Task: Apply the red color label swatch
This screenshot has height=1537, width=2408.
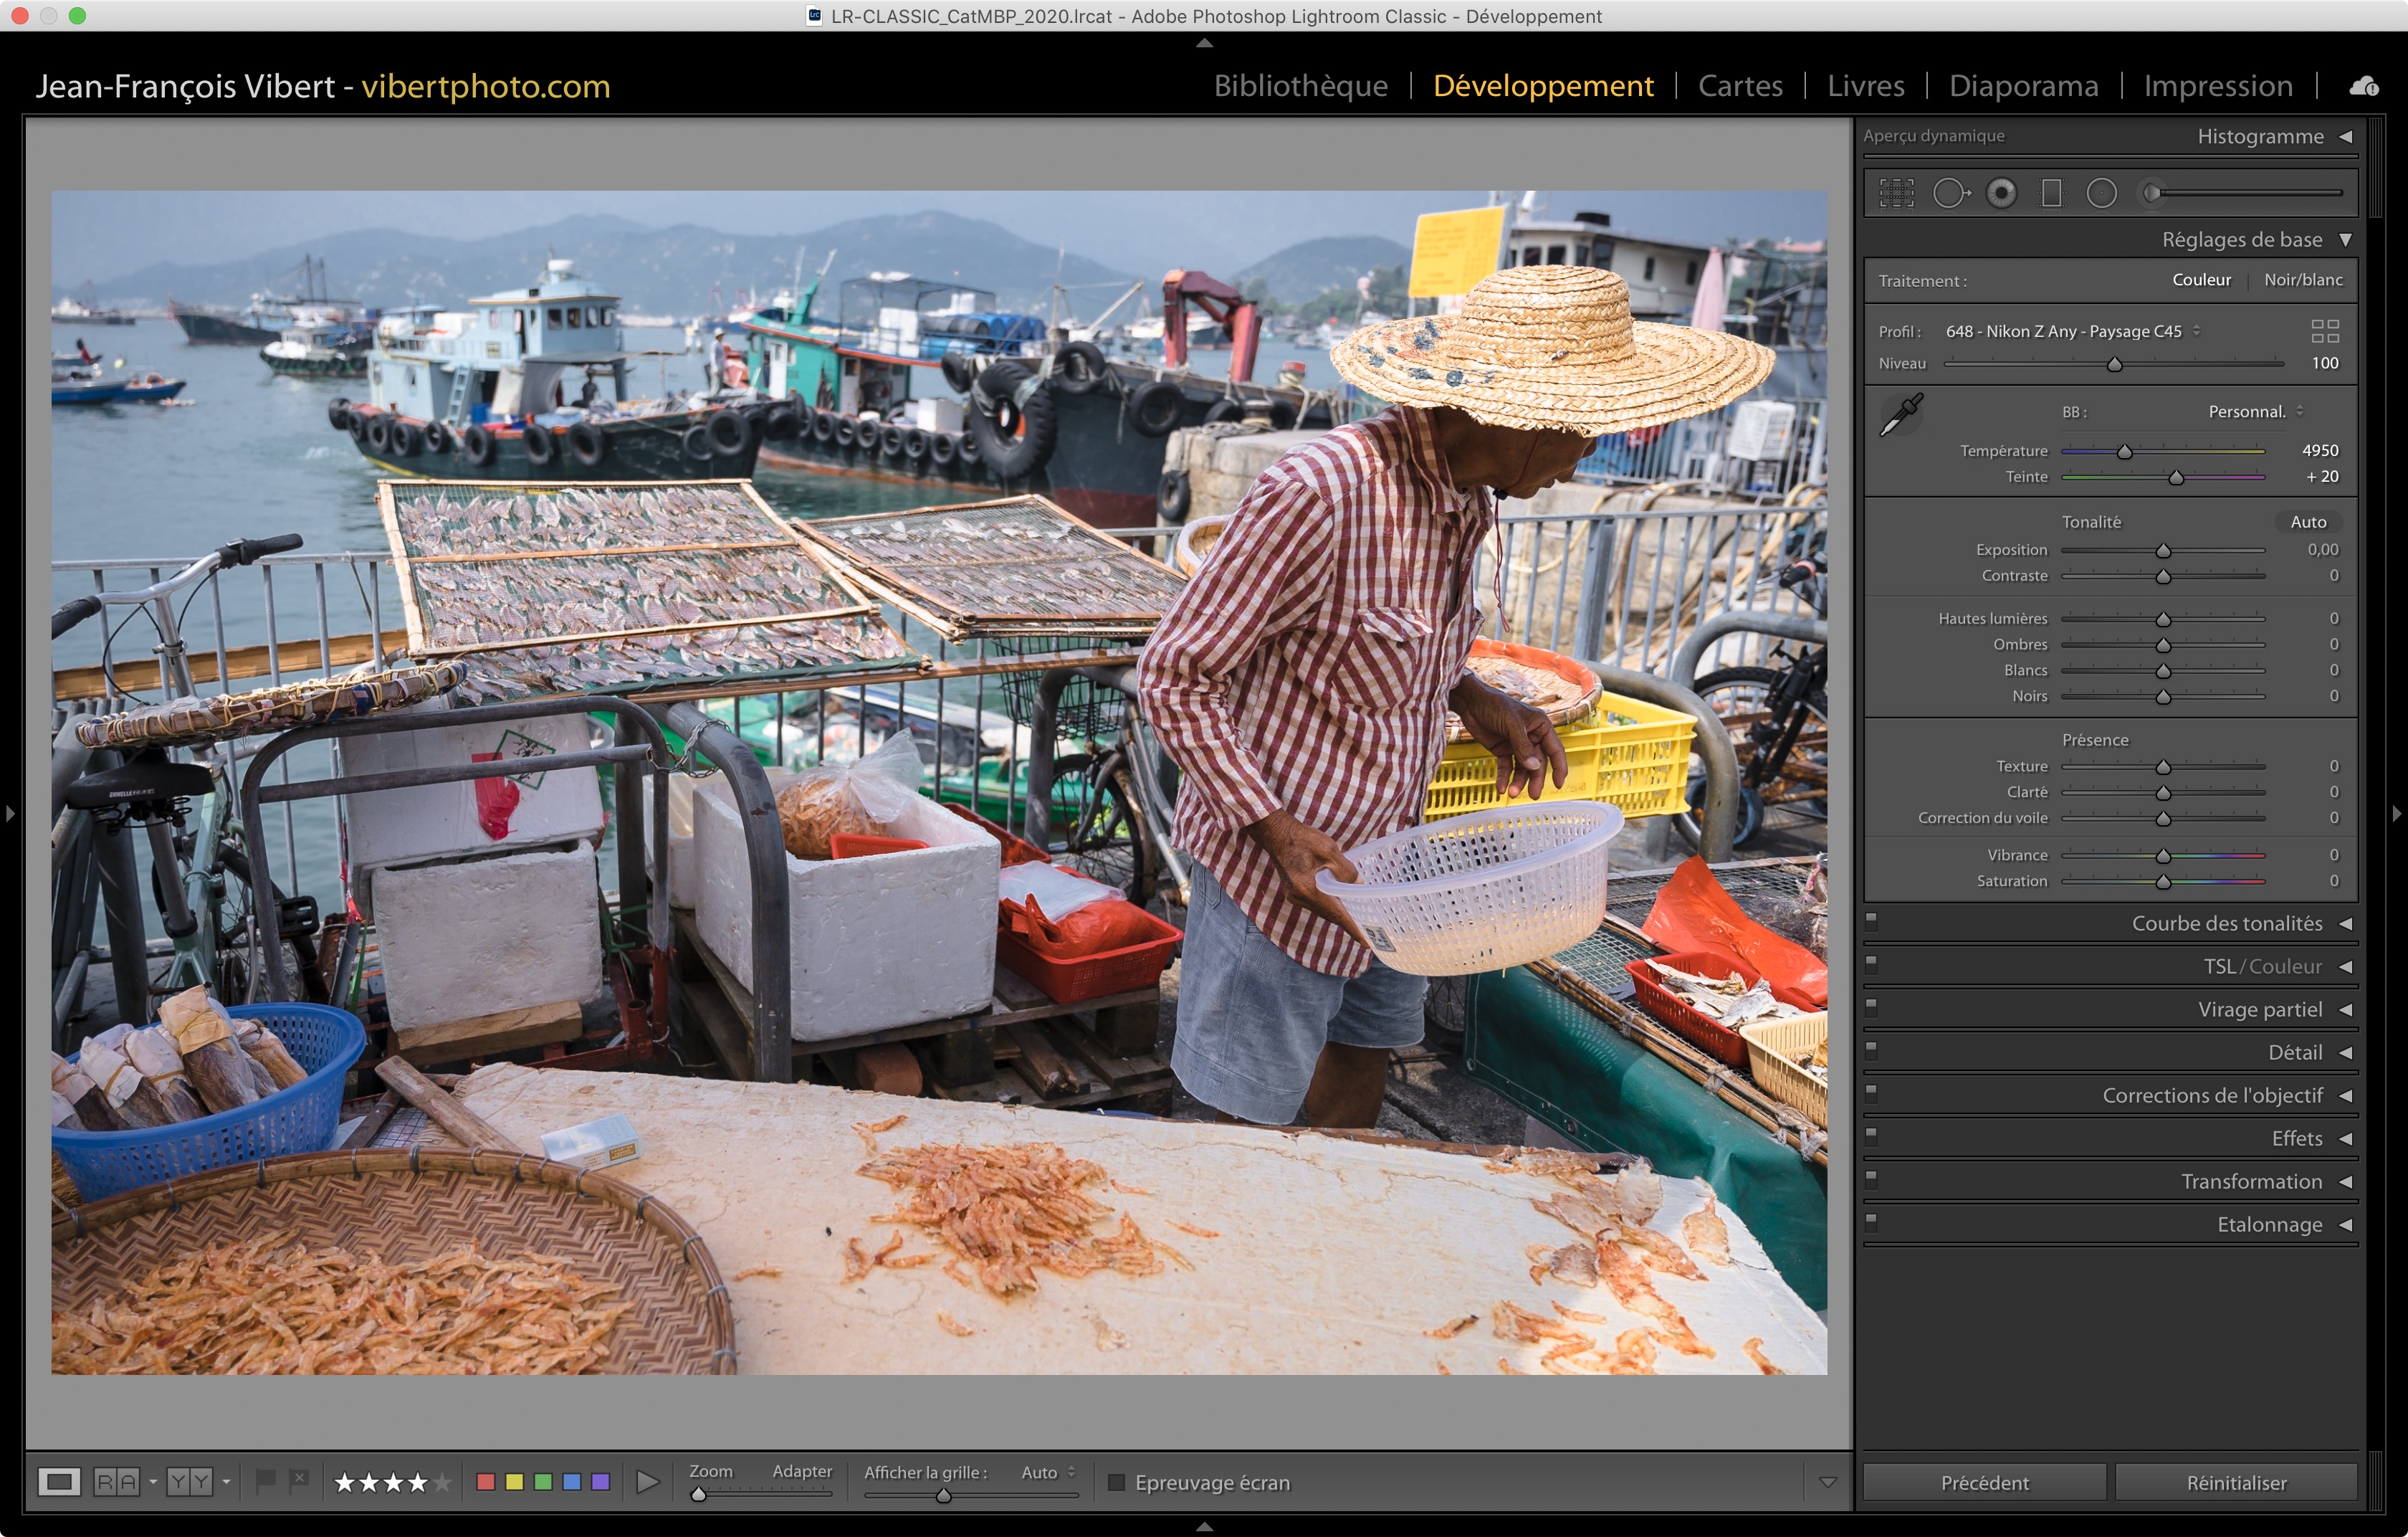Action: (x=486, y=1481)
